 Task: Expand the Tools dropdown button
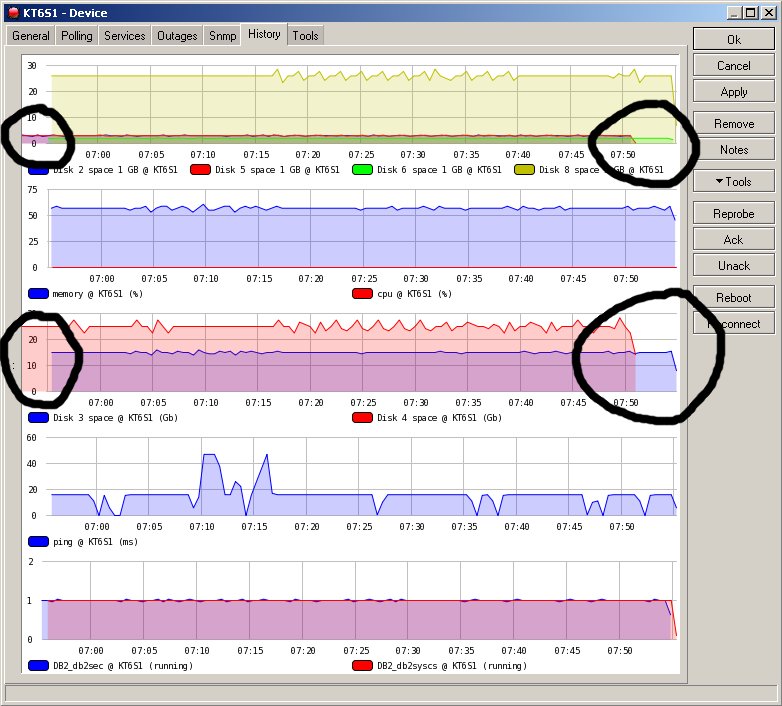click(734, 181)
